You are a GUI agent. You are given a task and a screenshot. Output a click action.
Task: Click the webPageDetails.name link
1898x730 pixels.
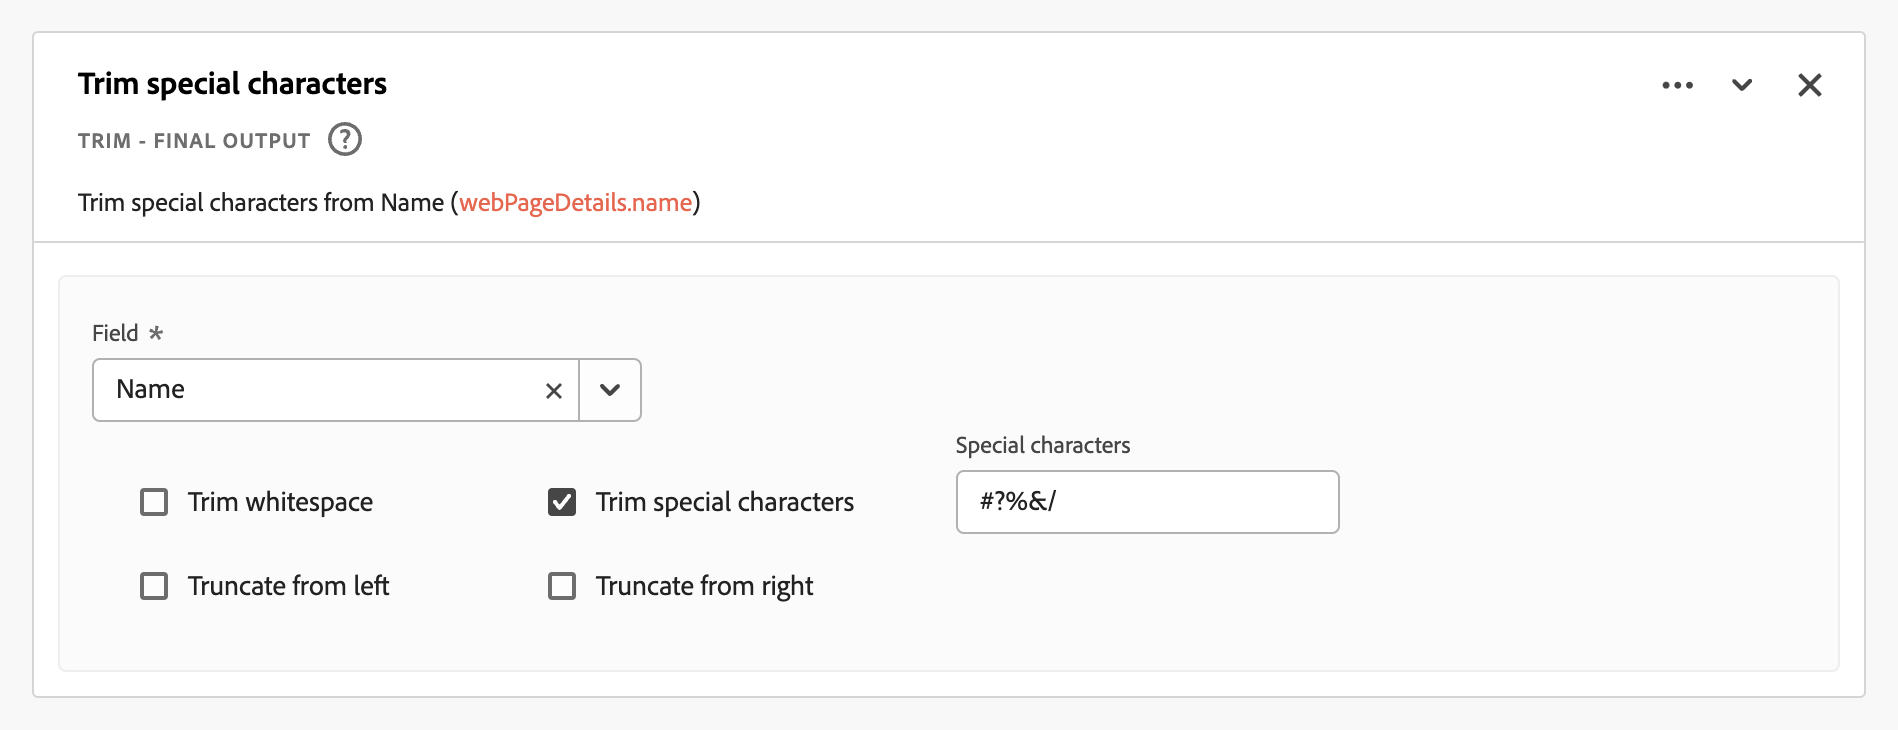(575, 203)
